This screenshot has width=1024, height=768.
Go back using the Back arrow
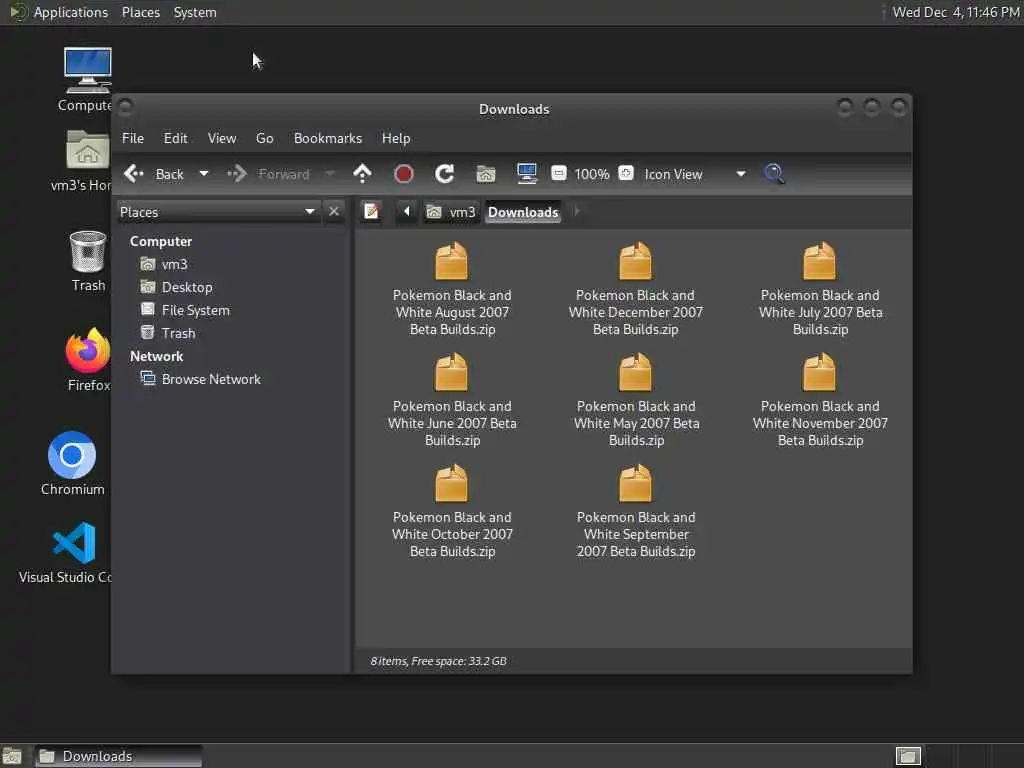pyautogui.click(x=154, y=174)
